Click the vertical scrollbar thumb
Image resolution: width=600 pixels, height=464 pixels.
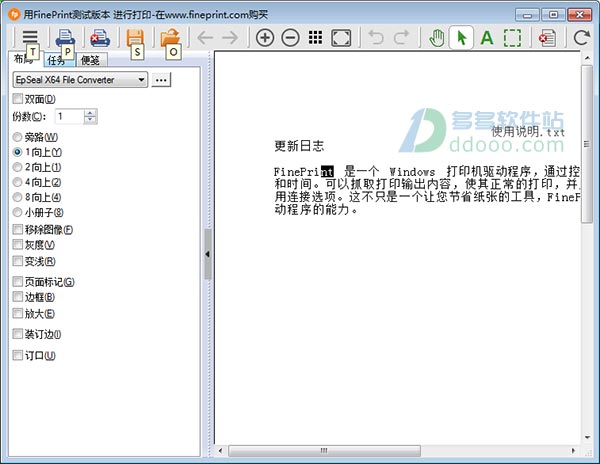point(587,144)
